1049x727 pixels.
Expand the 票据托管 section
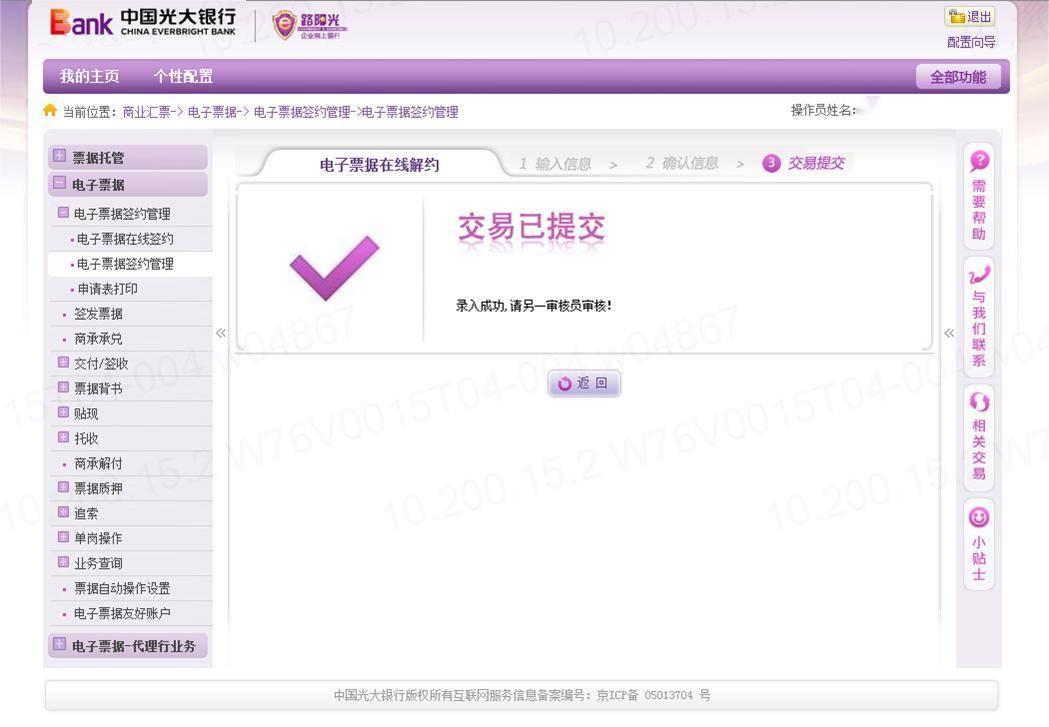click(x=60, y=157)
